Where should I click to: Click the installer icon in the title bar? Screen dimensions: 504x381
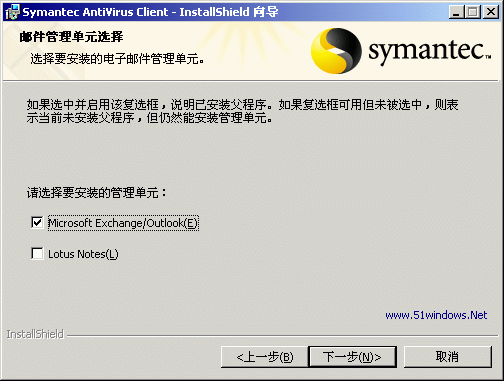point(13,12)
